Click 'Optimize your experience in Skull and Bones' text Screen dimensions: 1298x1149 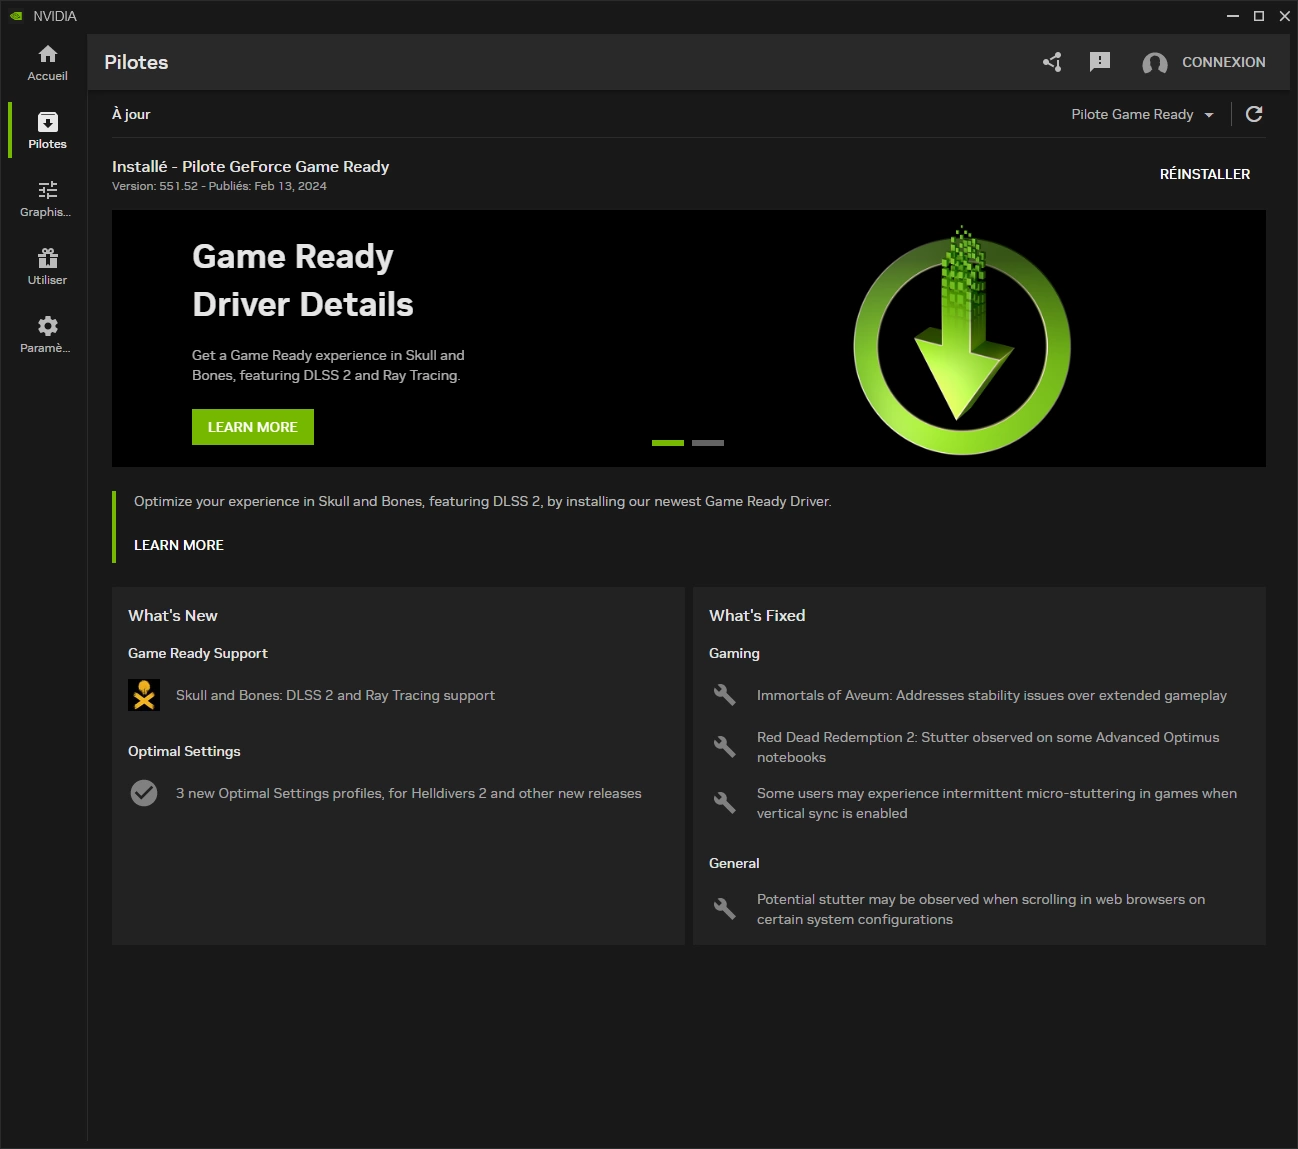click(x=483, y=501)
